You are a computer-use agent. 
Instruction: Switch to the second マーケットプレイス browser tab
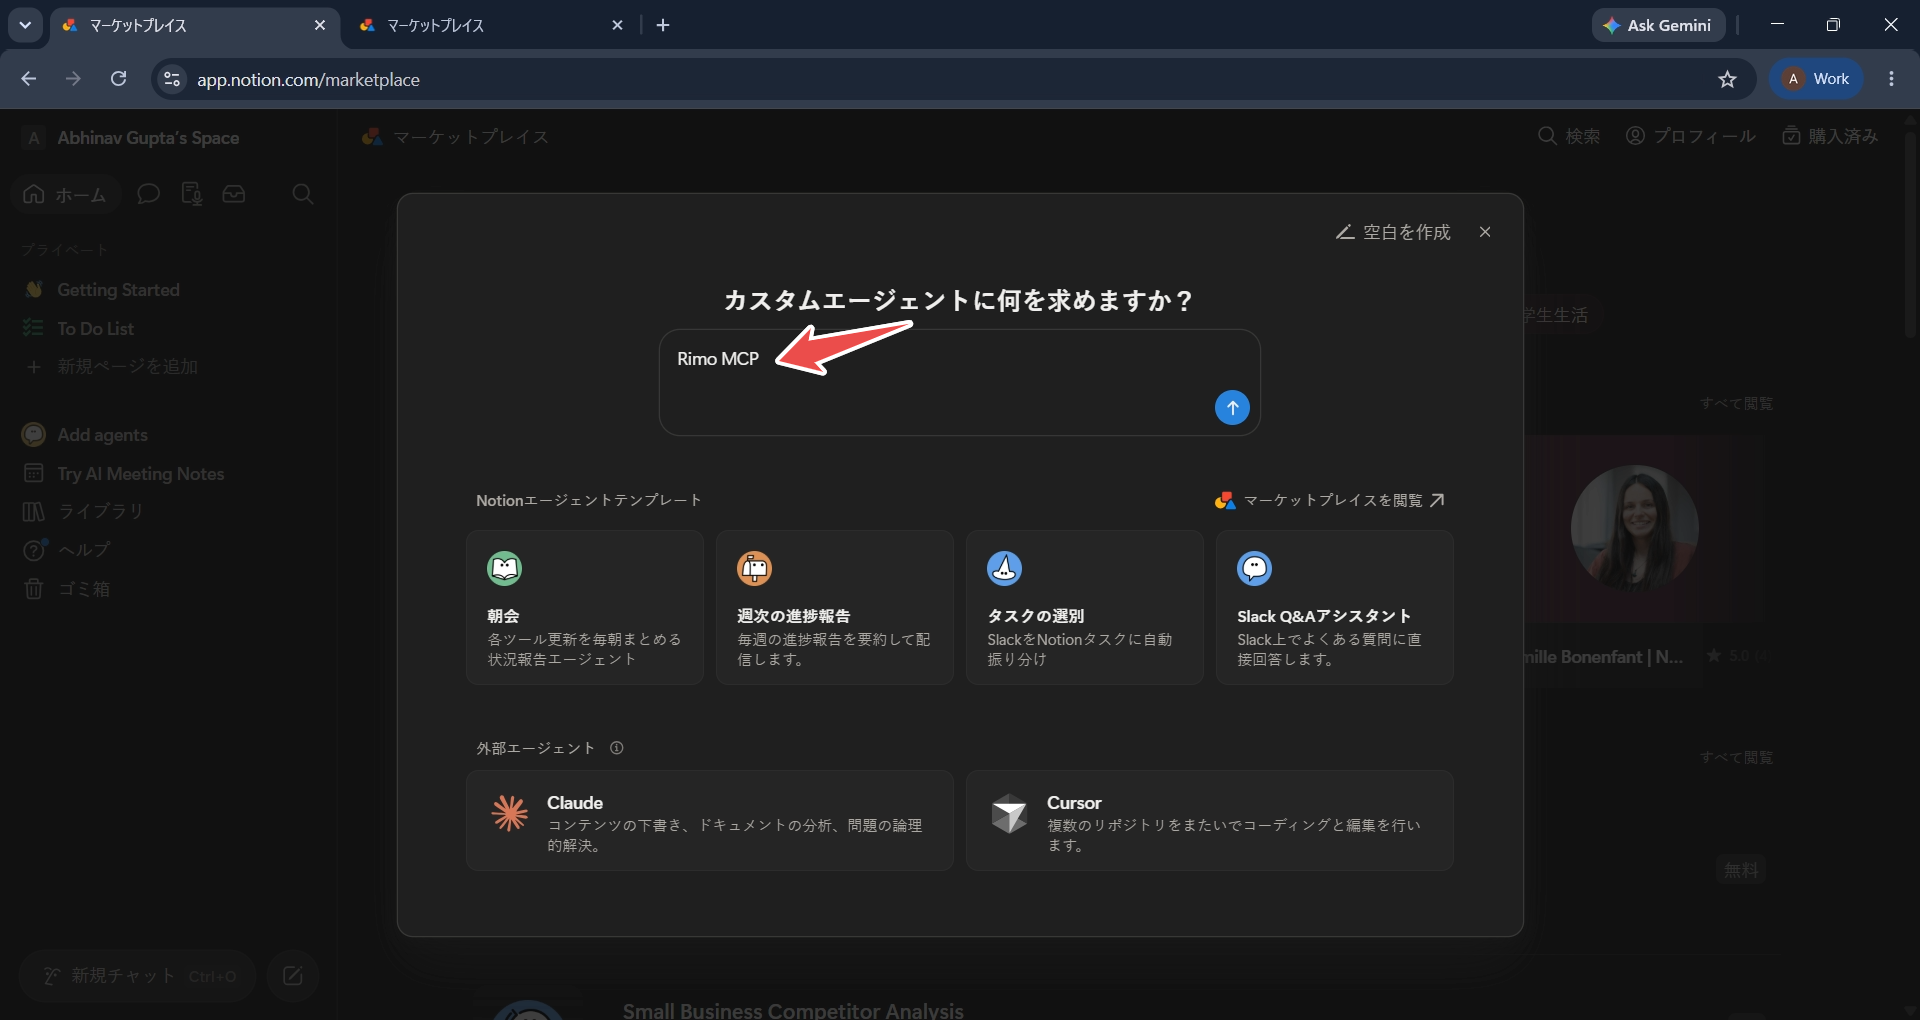492,25
